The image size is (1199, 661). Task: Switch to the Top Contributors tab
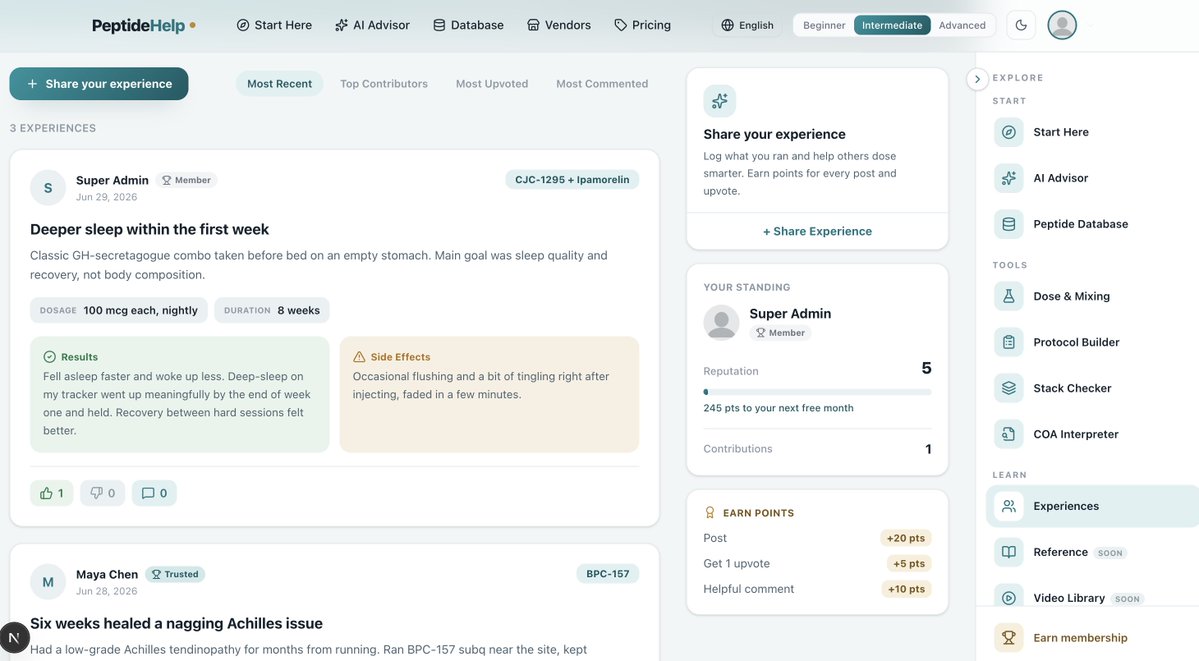(384, 83)
